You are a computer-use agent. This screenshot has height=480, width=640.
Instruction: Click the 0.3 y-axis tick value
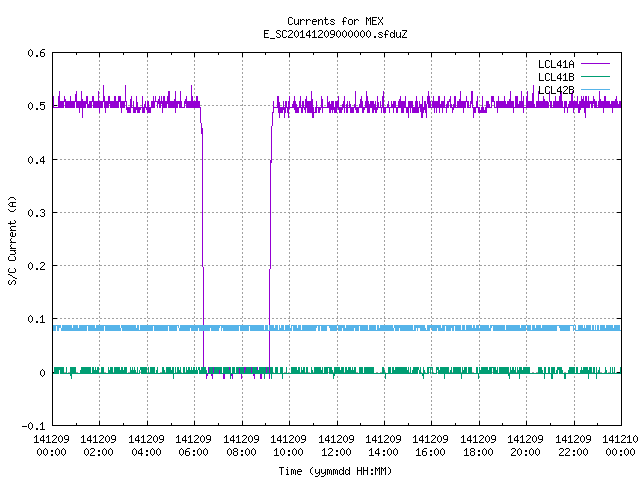click(x=36, y=213)
